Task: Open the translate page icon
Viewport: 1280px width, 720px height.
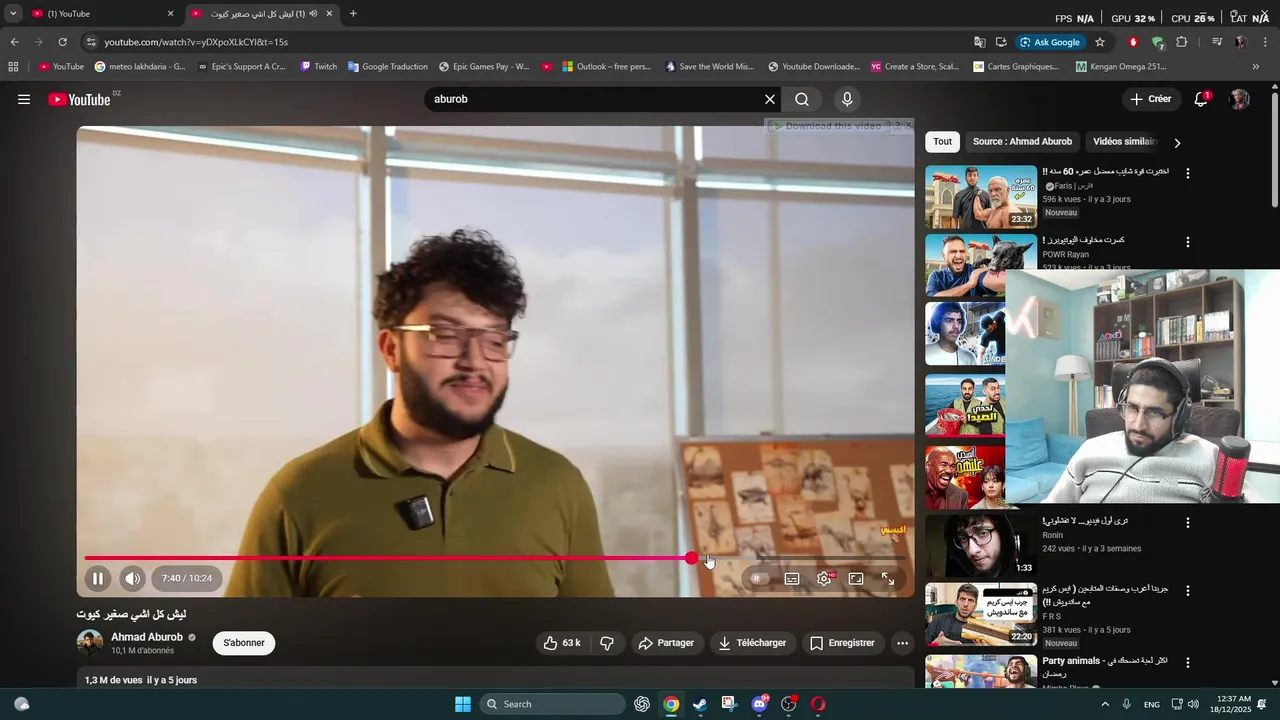Action: 980,42
